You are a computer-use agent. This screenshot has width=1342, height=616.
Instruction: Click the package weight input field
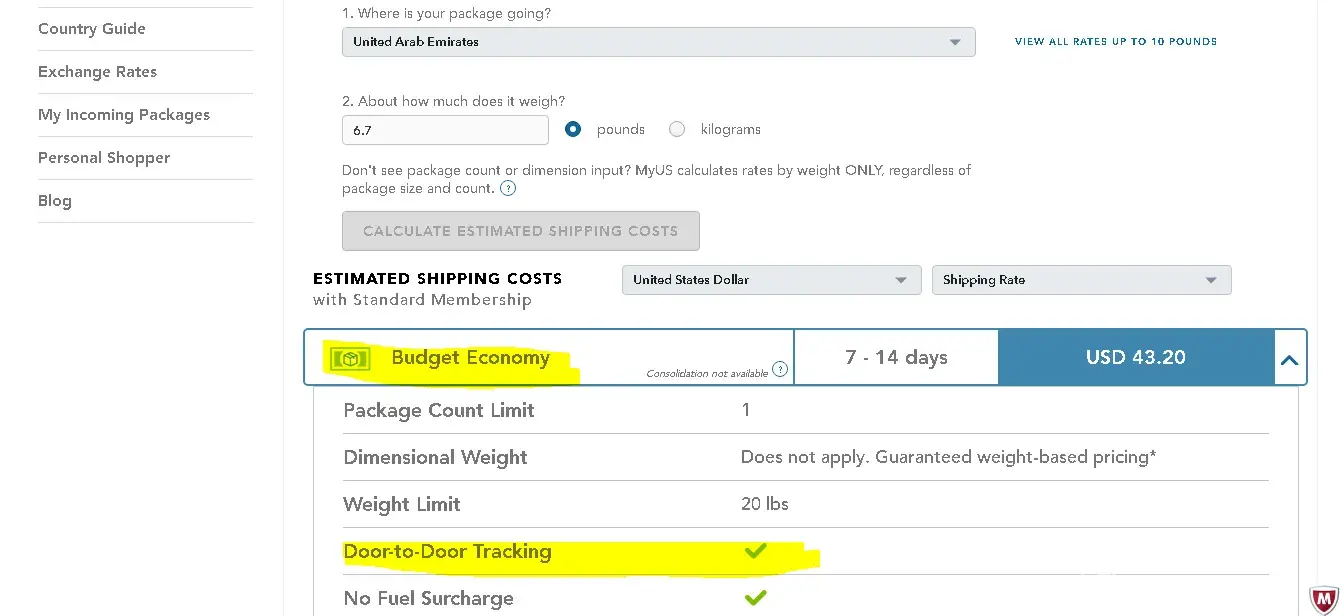(x=445, y=130)
